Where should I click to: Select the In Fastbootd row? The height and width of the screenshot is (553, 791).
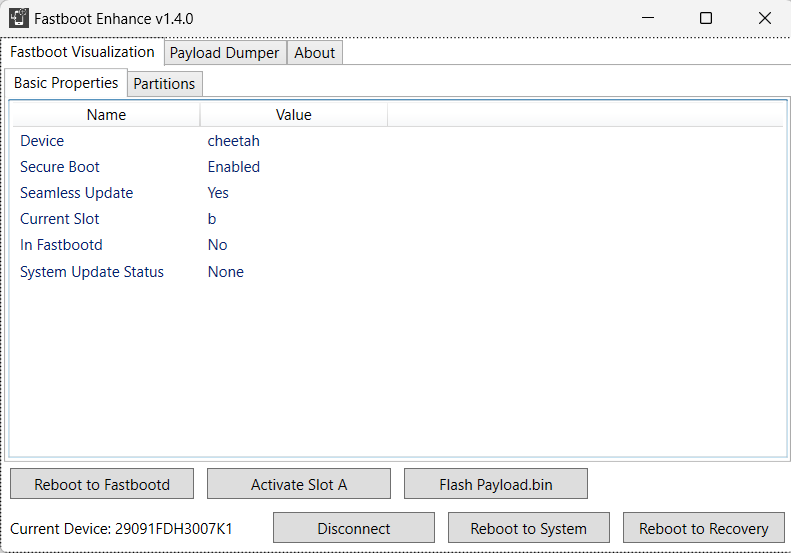[x=61, y=245]
